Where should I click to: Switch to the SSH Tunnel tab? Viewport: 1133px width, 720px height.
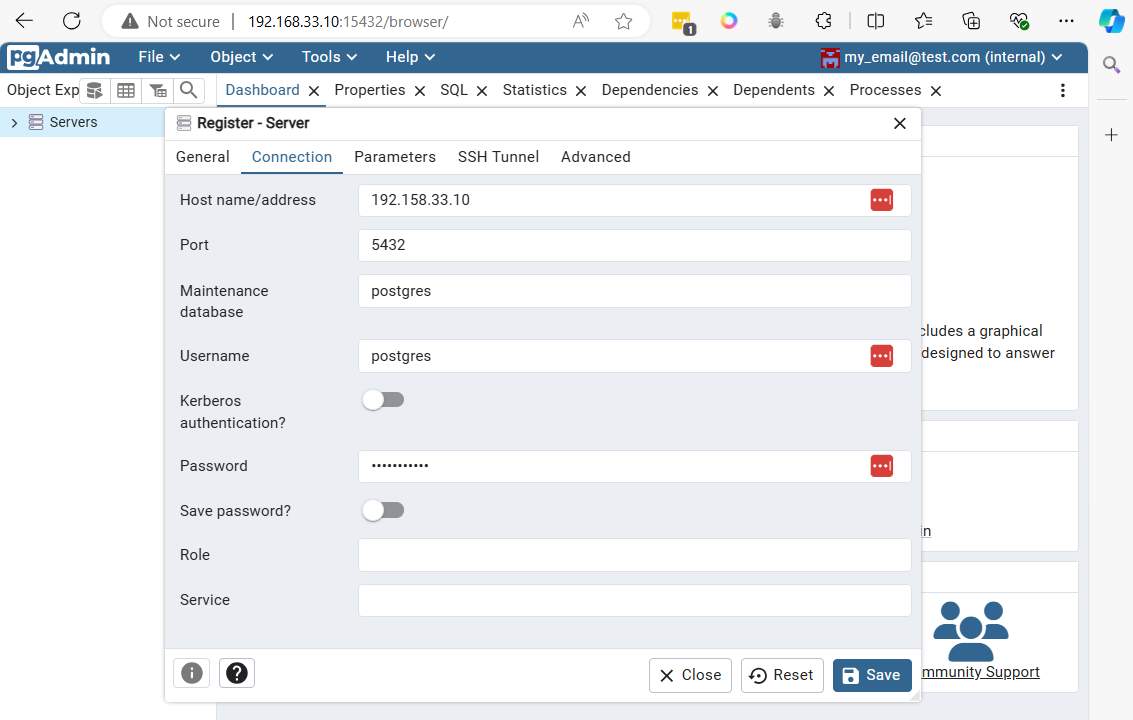[x=498, y=157]
